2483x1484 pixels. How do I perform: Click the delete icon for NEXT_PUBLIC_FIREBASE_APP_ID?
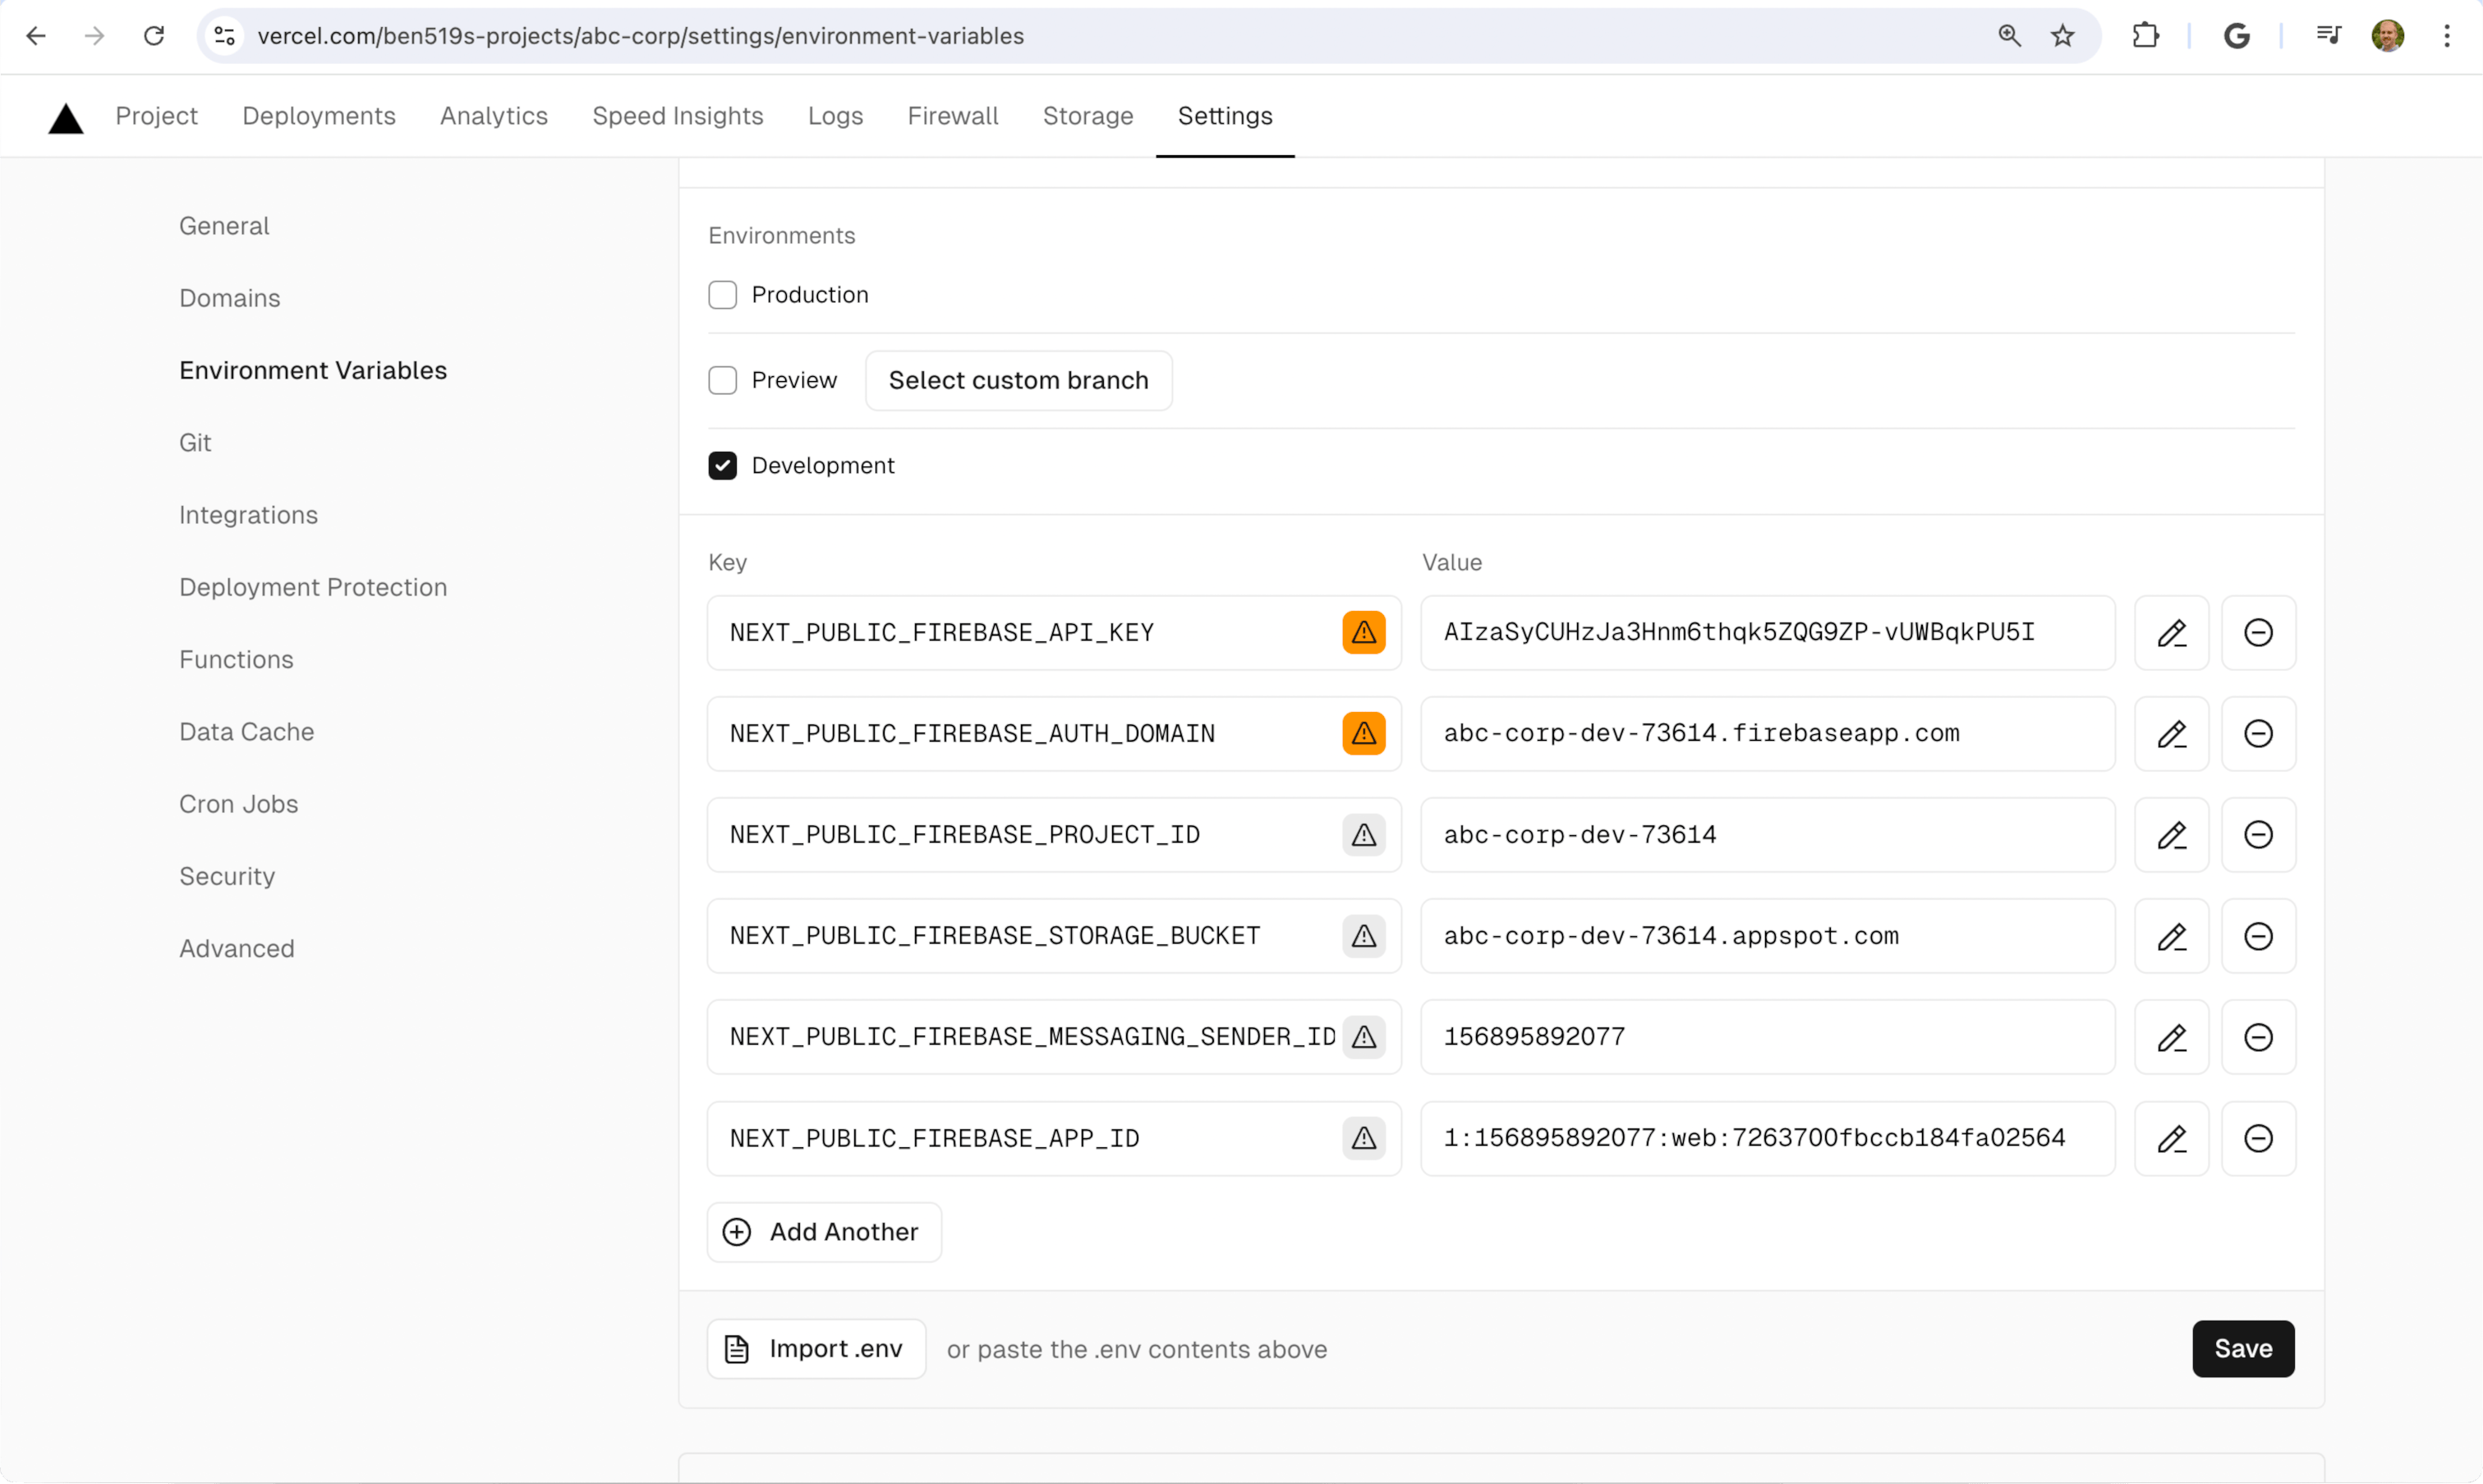[x=2257, y=1137]
